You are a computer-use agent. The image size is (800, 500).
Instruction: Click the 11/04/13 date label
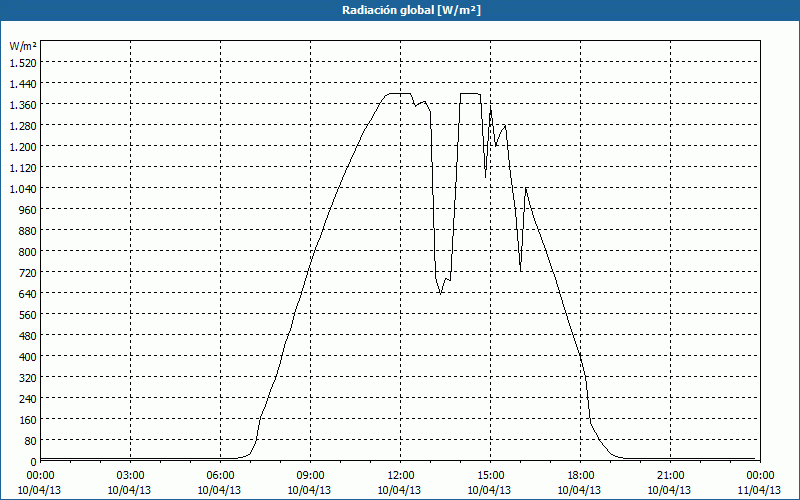(759, 490)
